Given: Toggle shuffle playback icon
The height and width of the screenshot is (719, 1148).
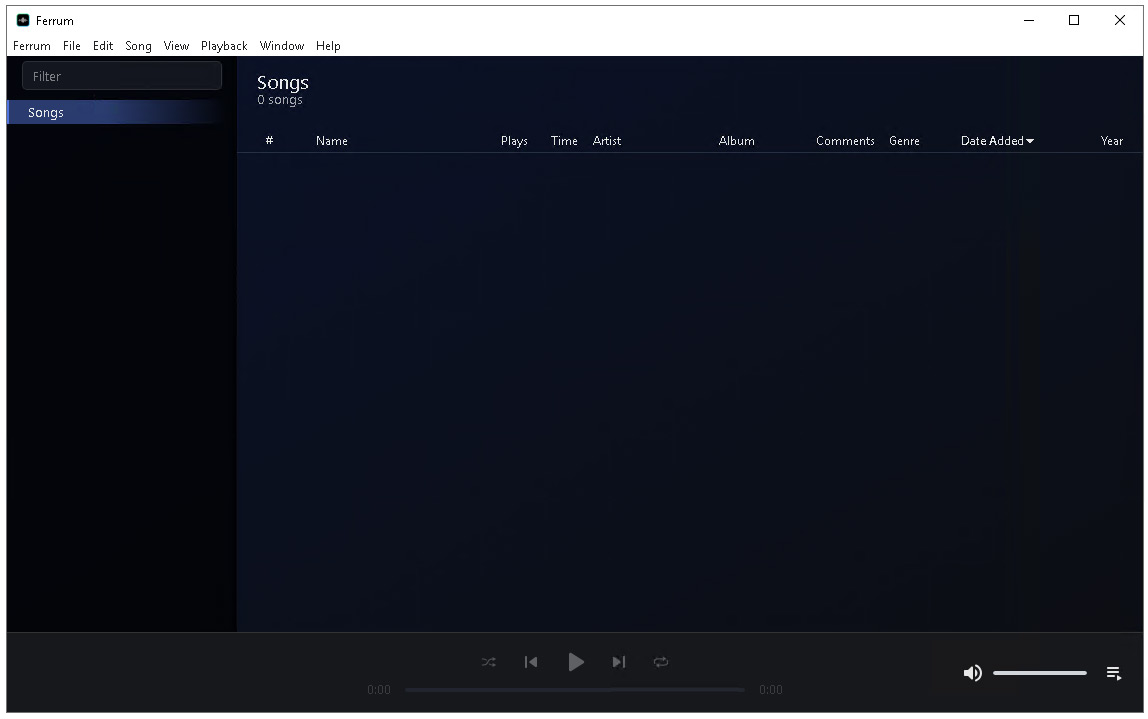Looking at the screenshot, I should click(x=488, y=662).
